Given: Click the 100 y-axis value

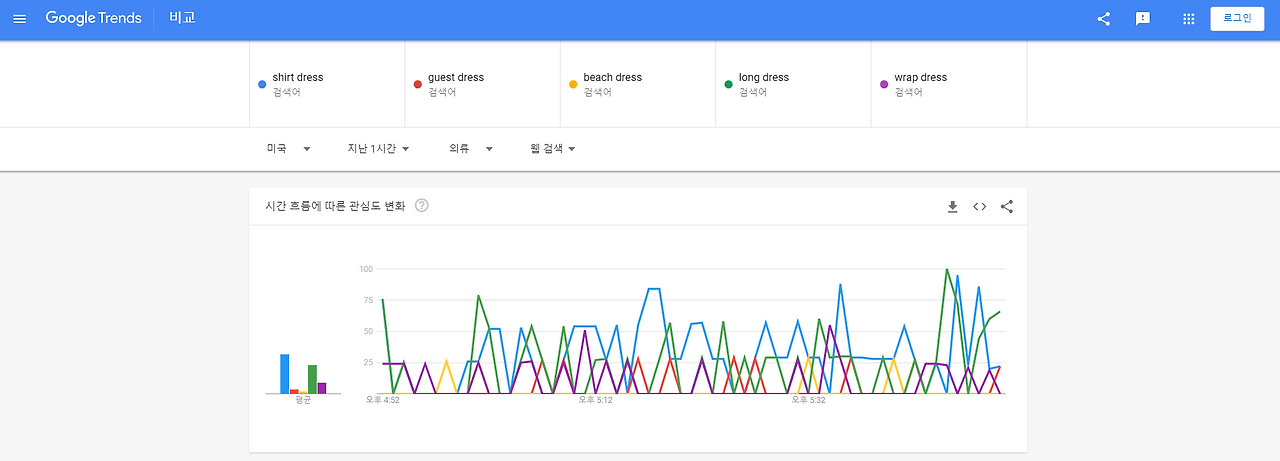Looking at the screenshot, I should [x=365, y=269].
